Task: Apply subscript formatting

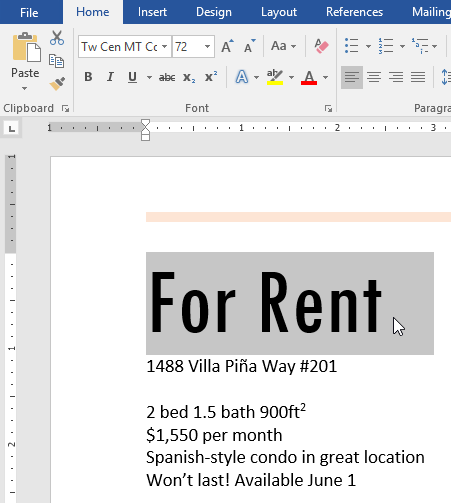Action: click(189, 77)
